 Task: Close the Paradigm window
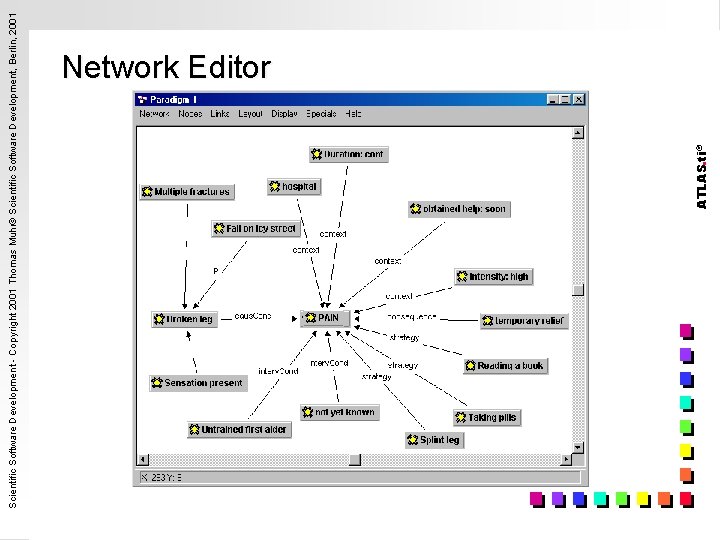click(x=579, y=100)
